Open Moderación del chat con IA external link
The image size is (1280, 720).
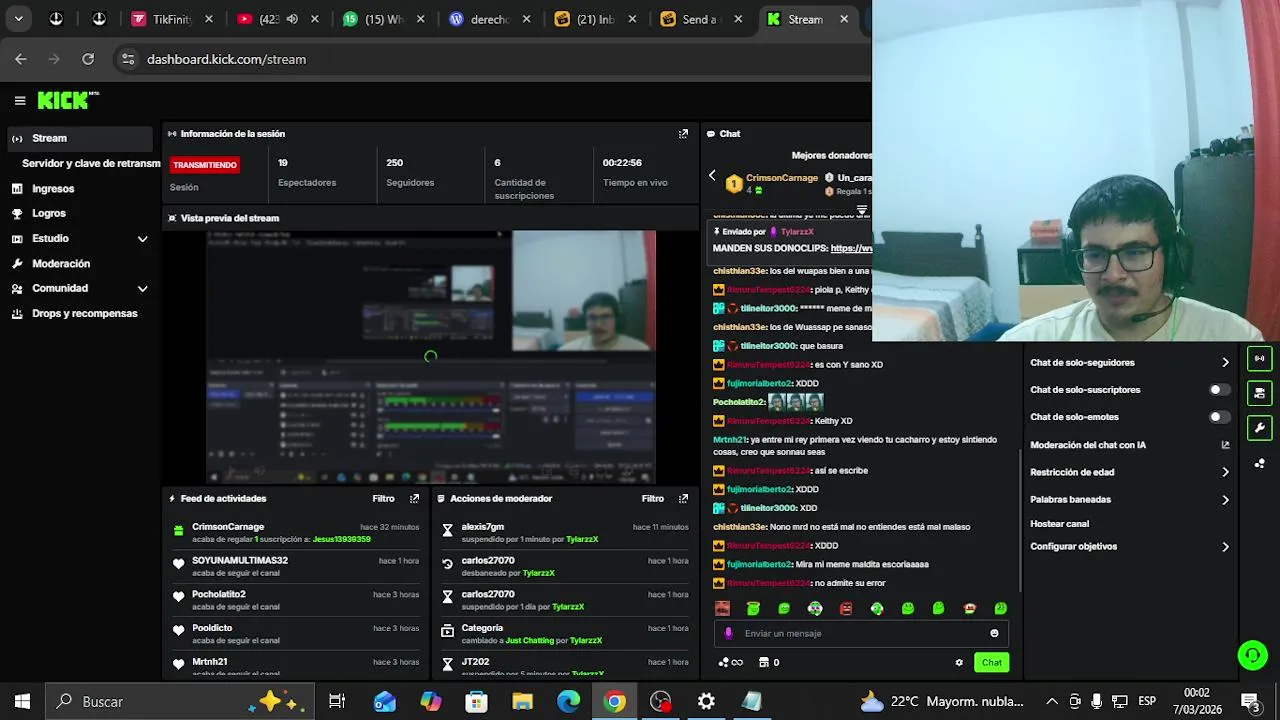1225,445
